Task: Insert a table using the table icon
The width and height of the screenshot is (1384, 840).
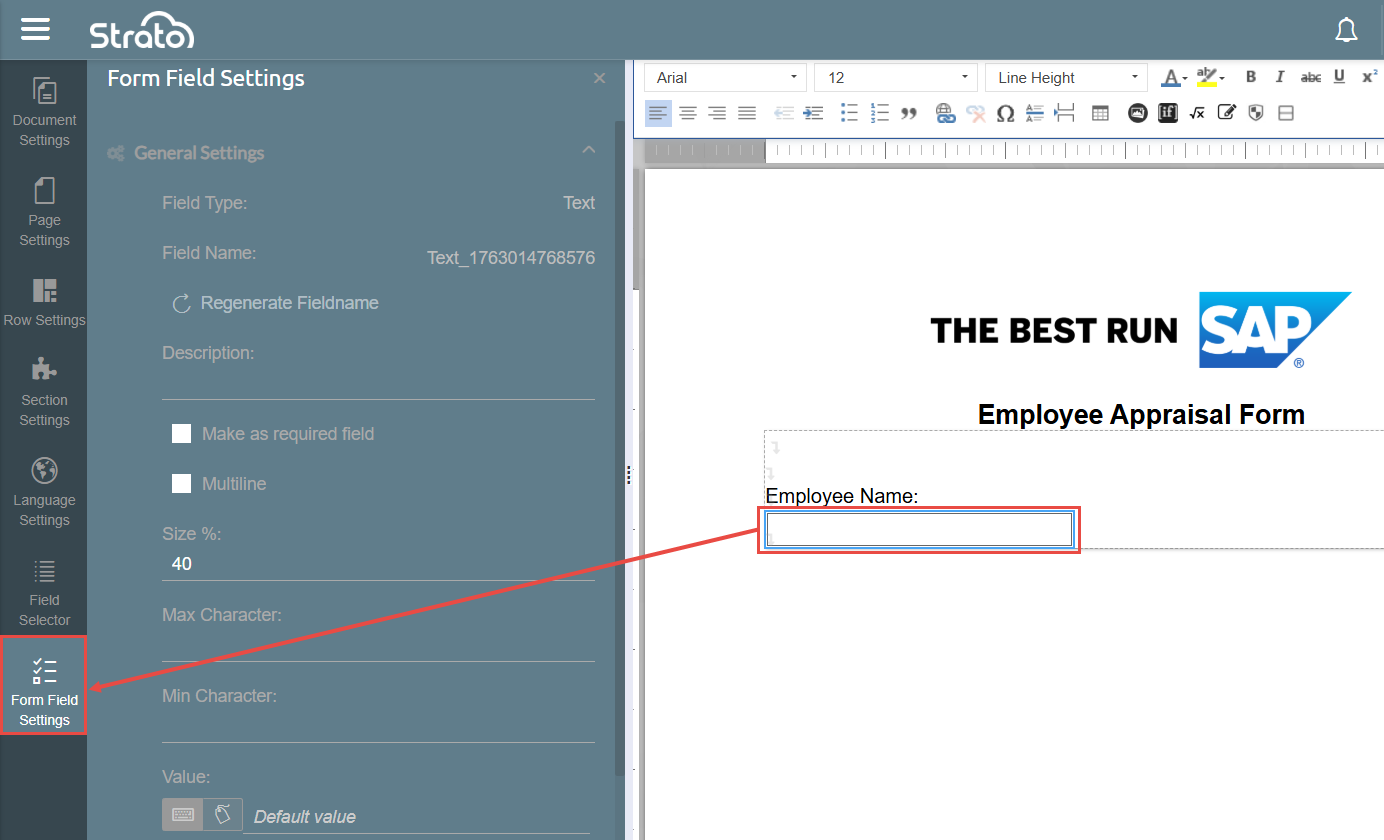Action: (1100, 114)
